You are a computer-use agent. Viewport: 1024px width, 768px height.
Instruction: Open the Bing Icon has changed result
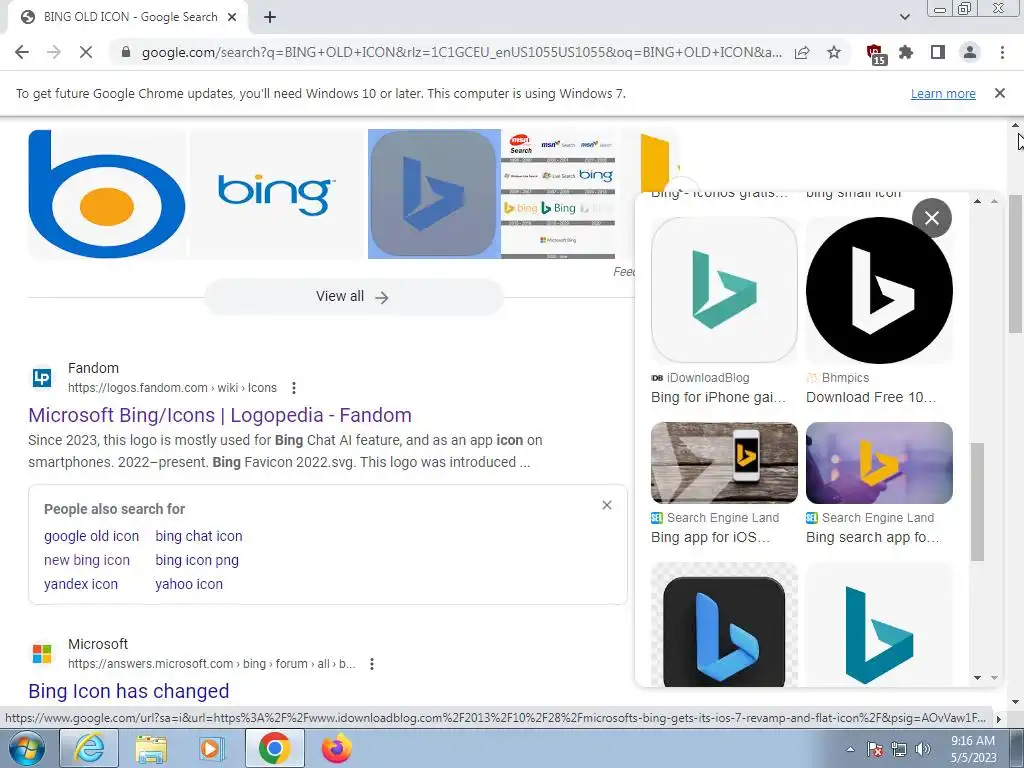click(129, 691)
